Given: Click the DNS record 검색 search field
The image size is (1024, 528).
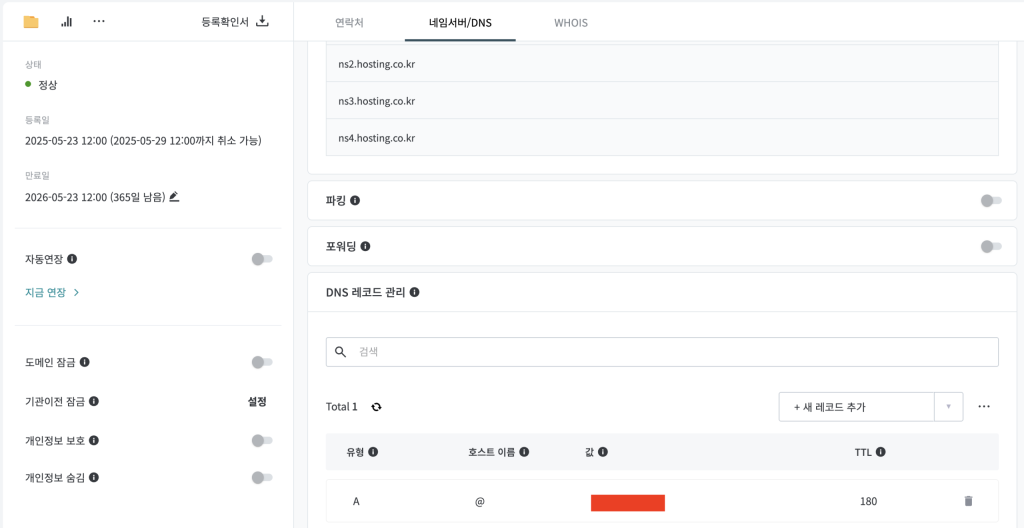Looking at the screenshot, I should (662, 352).
